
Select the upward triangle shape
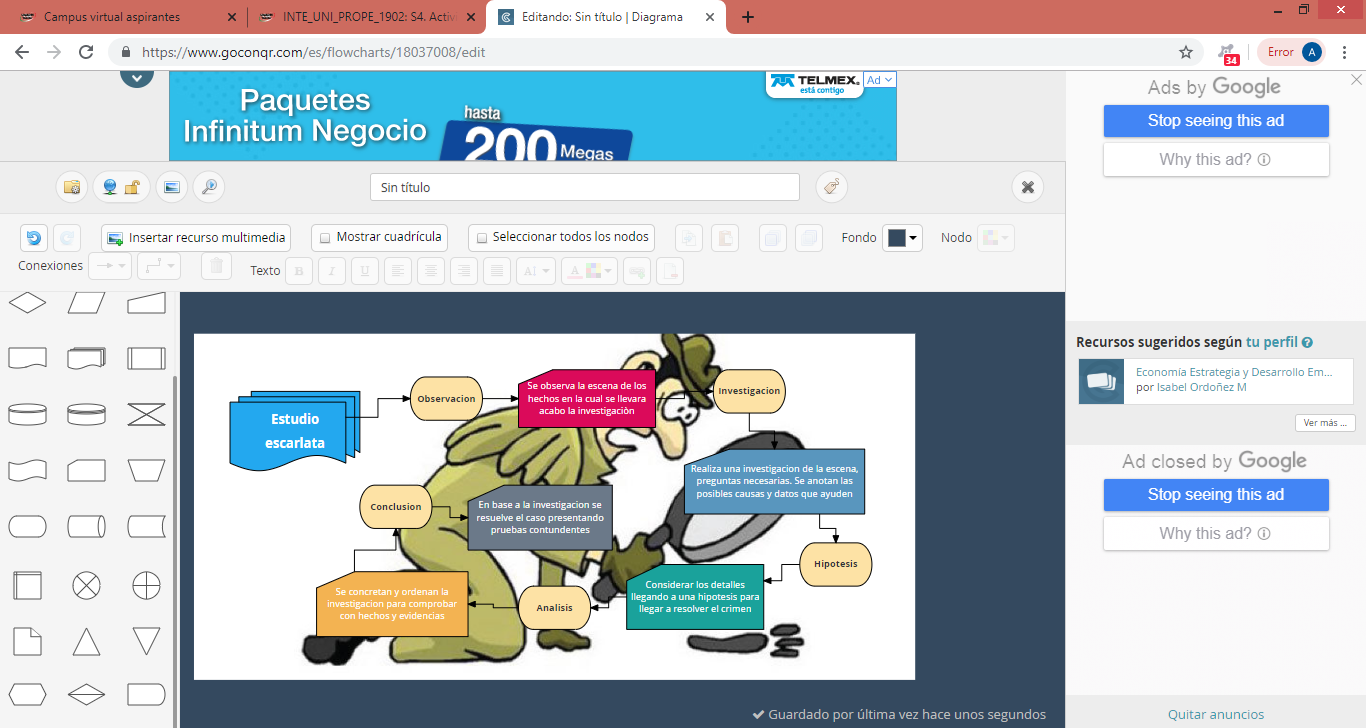coord(87,641)
